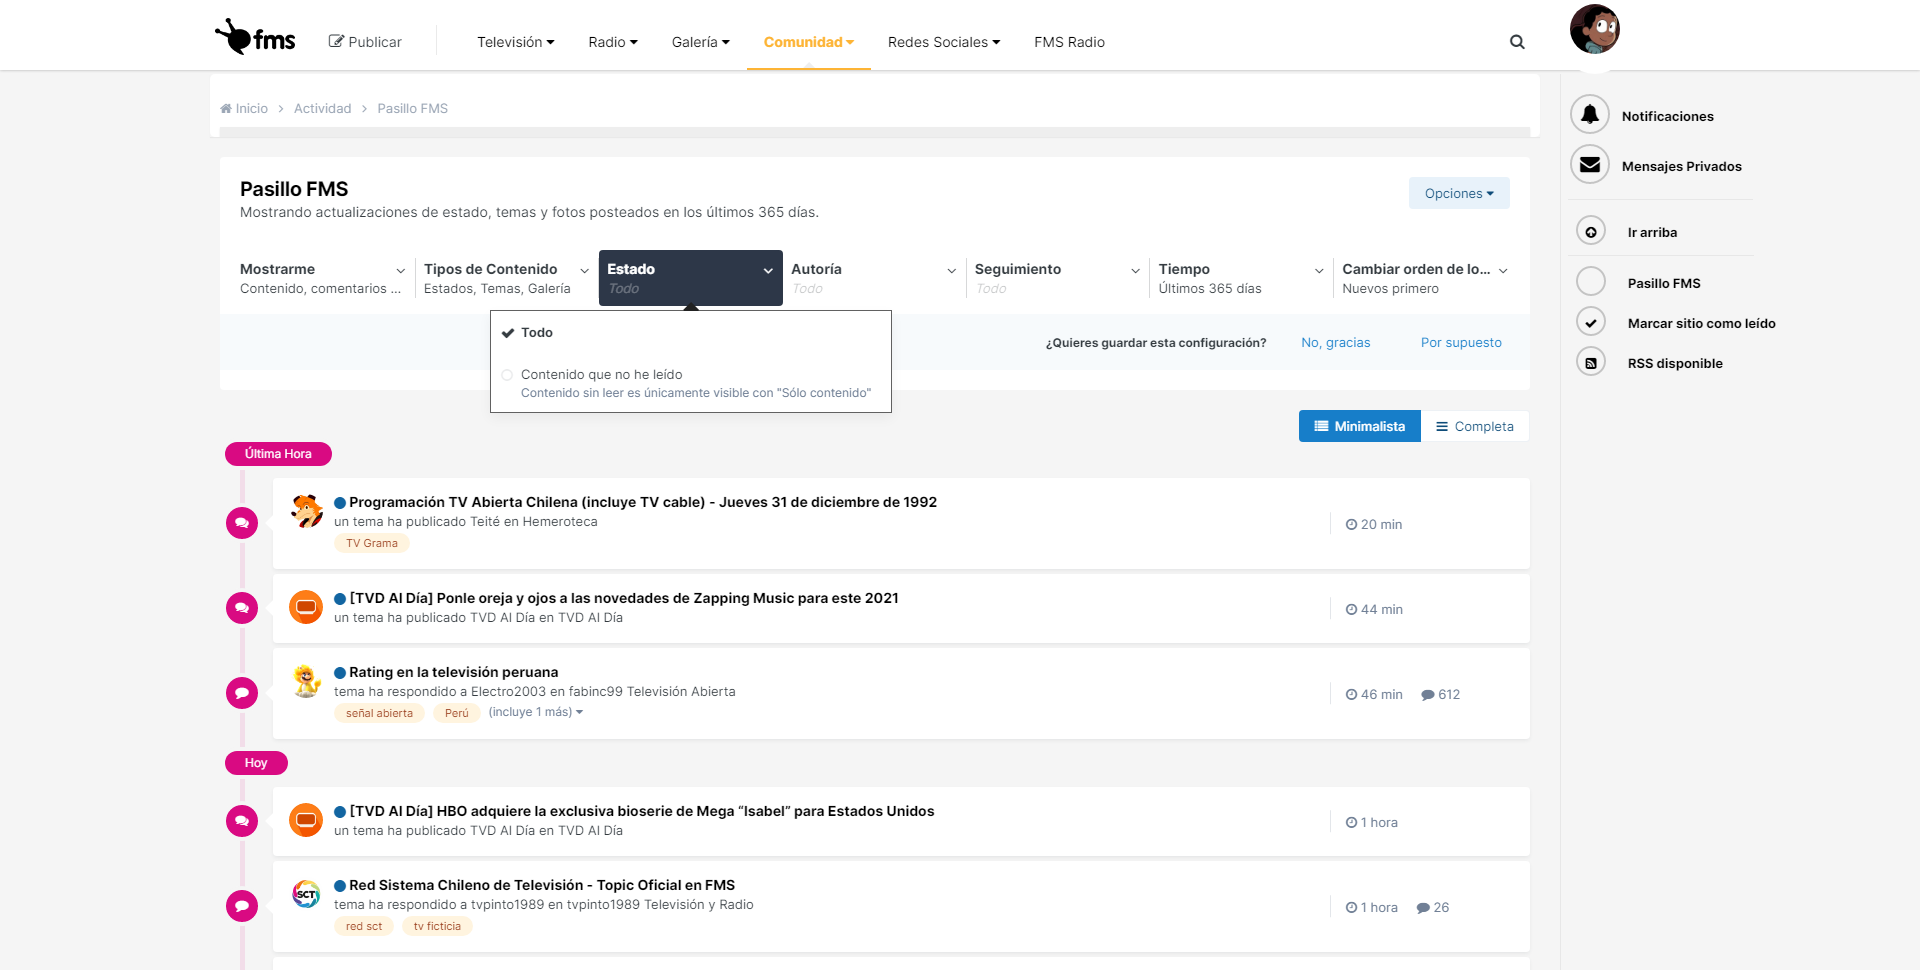Open the Rating en la televisión peruana topic
The width and height of the screenshot is (1920, 970).
(x=453, y=672)
